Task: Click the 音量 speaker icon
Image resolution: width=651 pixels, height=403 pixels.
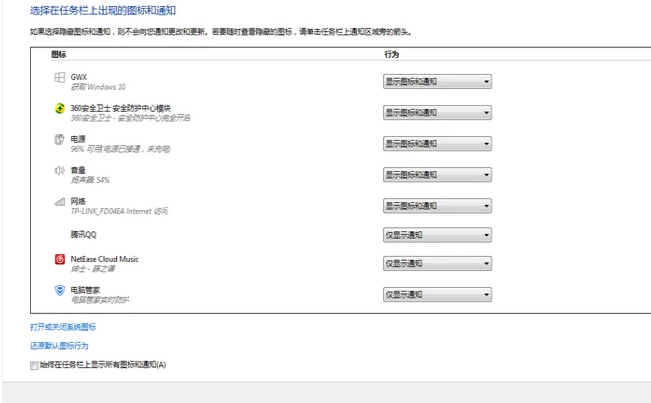Action: (x=60, y=172)
